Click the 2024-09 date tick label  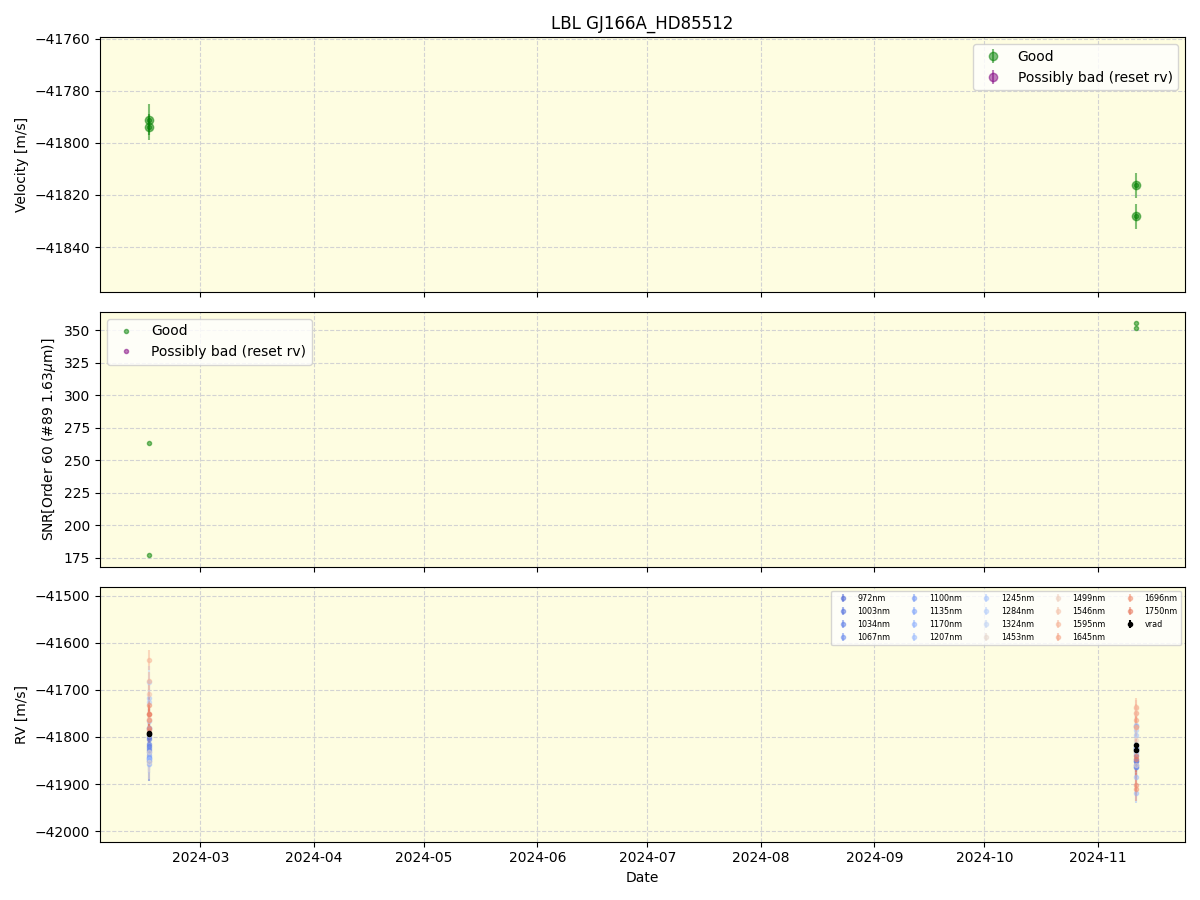874,858
